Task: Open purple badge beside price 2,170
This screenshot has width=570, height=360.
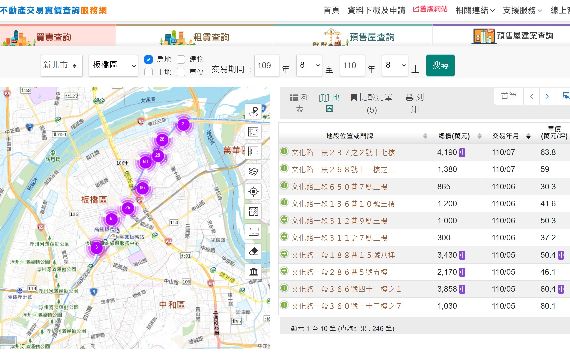Action: click(462, 272)
